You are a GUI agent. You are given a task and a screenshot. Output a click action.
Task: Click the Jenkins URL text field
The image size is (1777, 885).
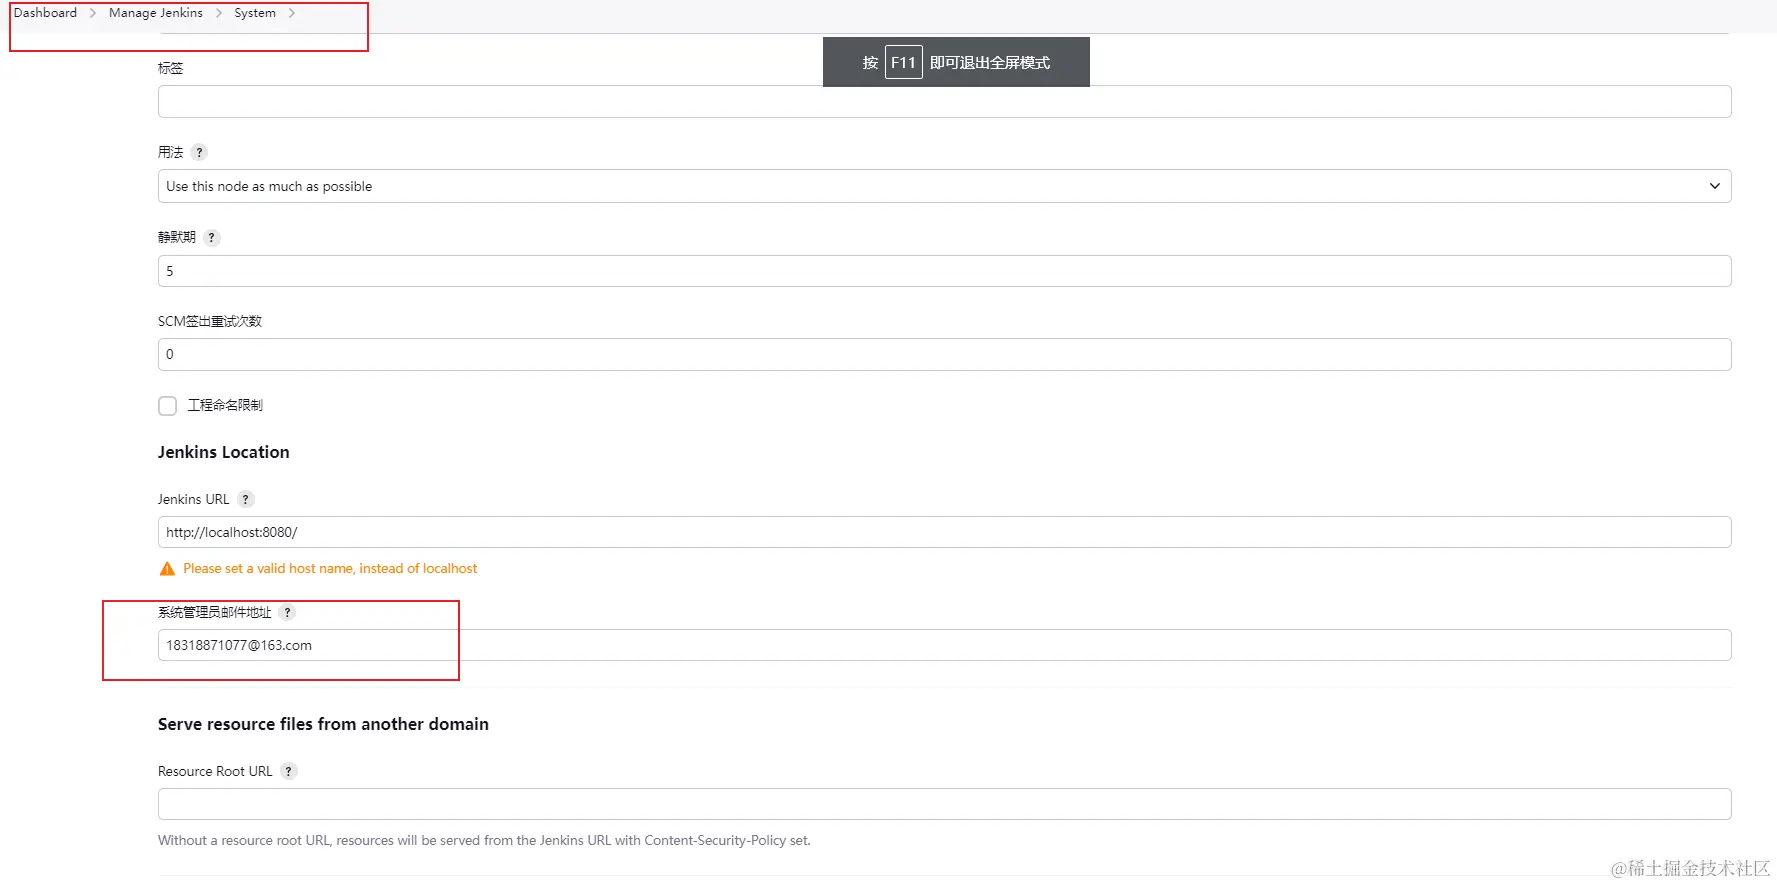pyautogui.click(x=944, y=532)
